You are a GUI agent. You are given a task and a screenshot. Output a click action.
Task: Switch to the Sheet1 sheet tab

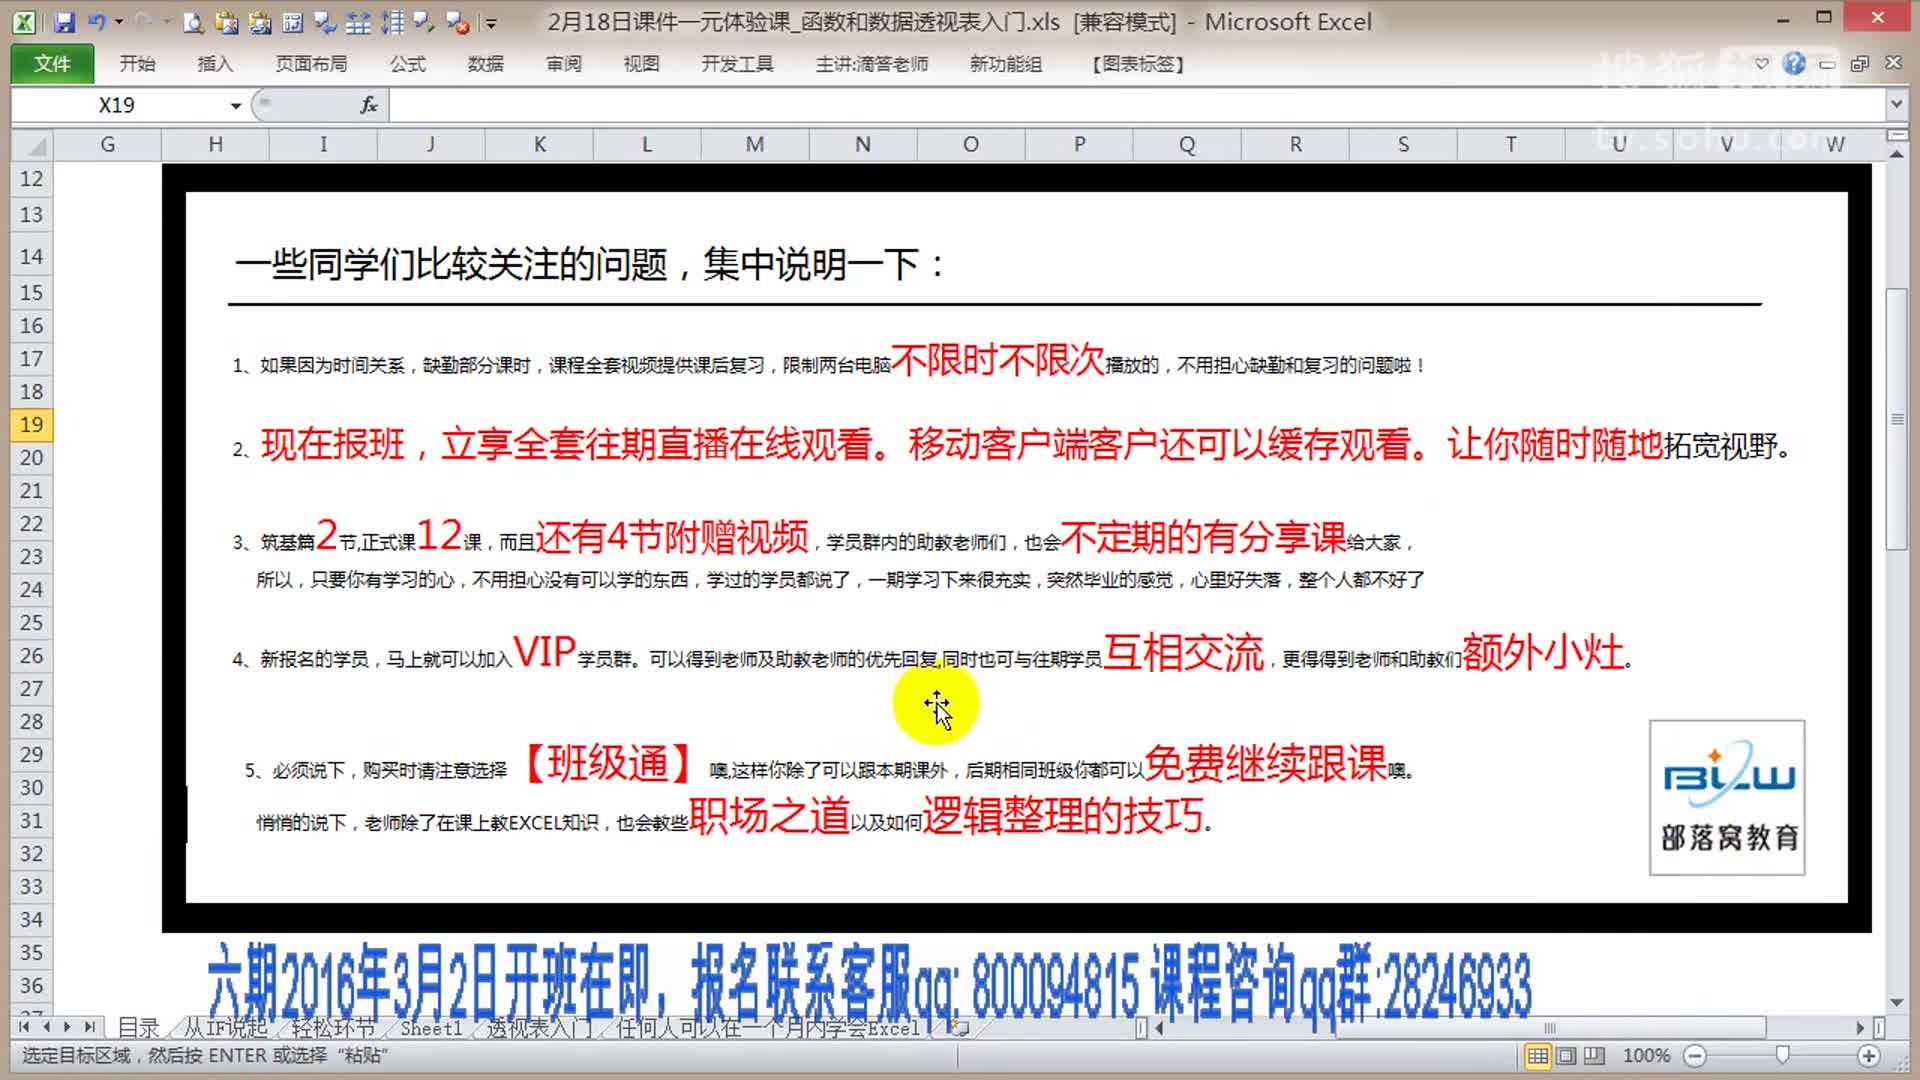(x=431, y=1028)
